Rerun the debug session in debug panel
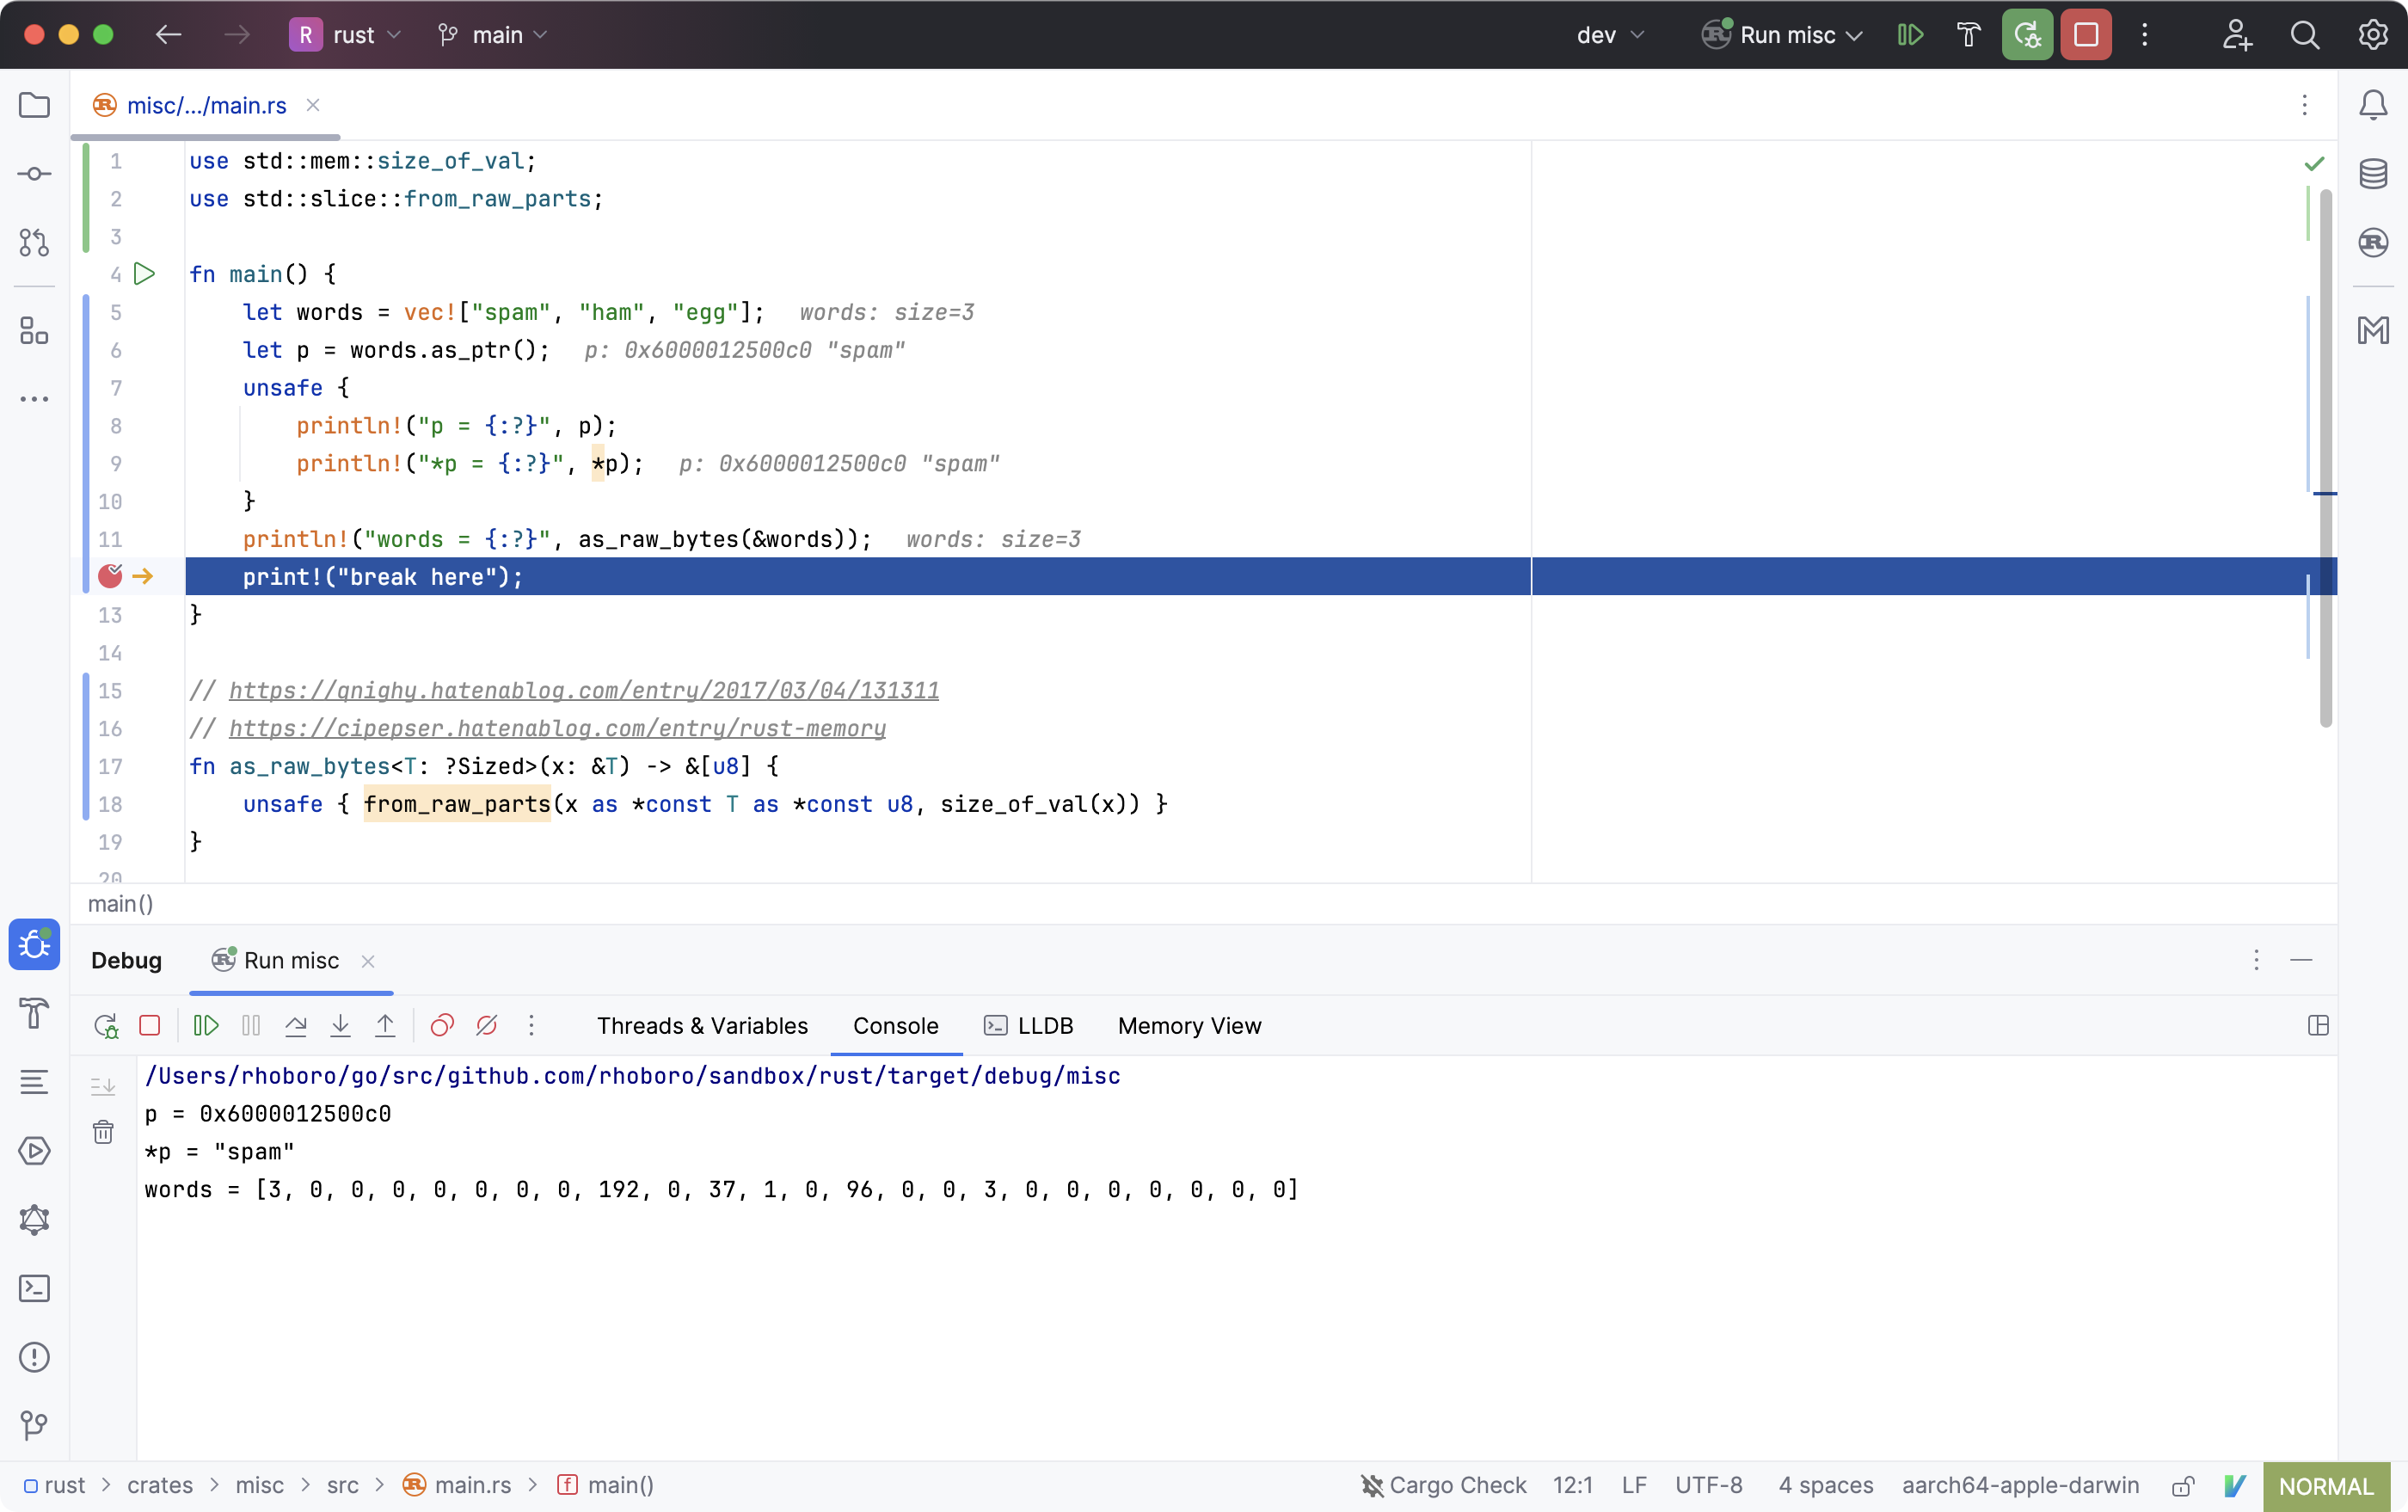This screenshot has width=2408, height=1512. click(106, 1025)
